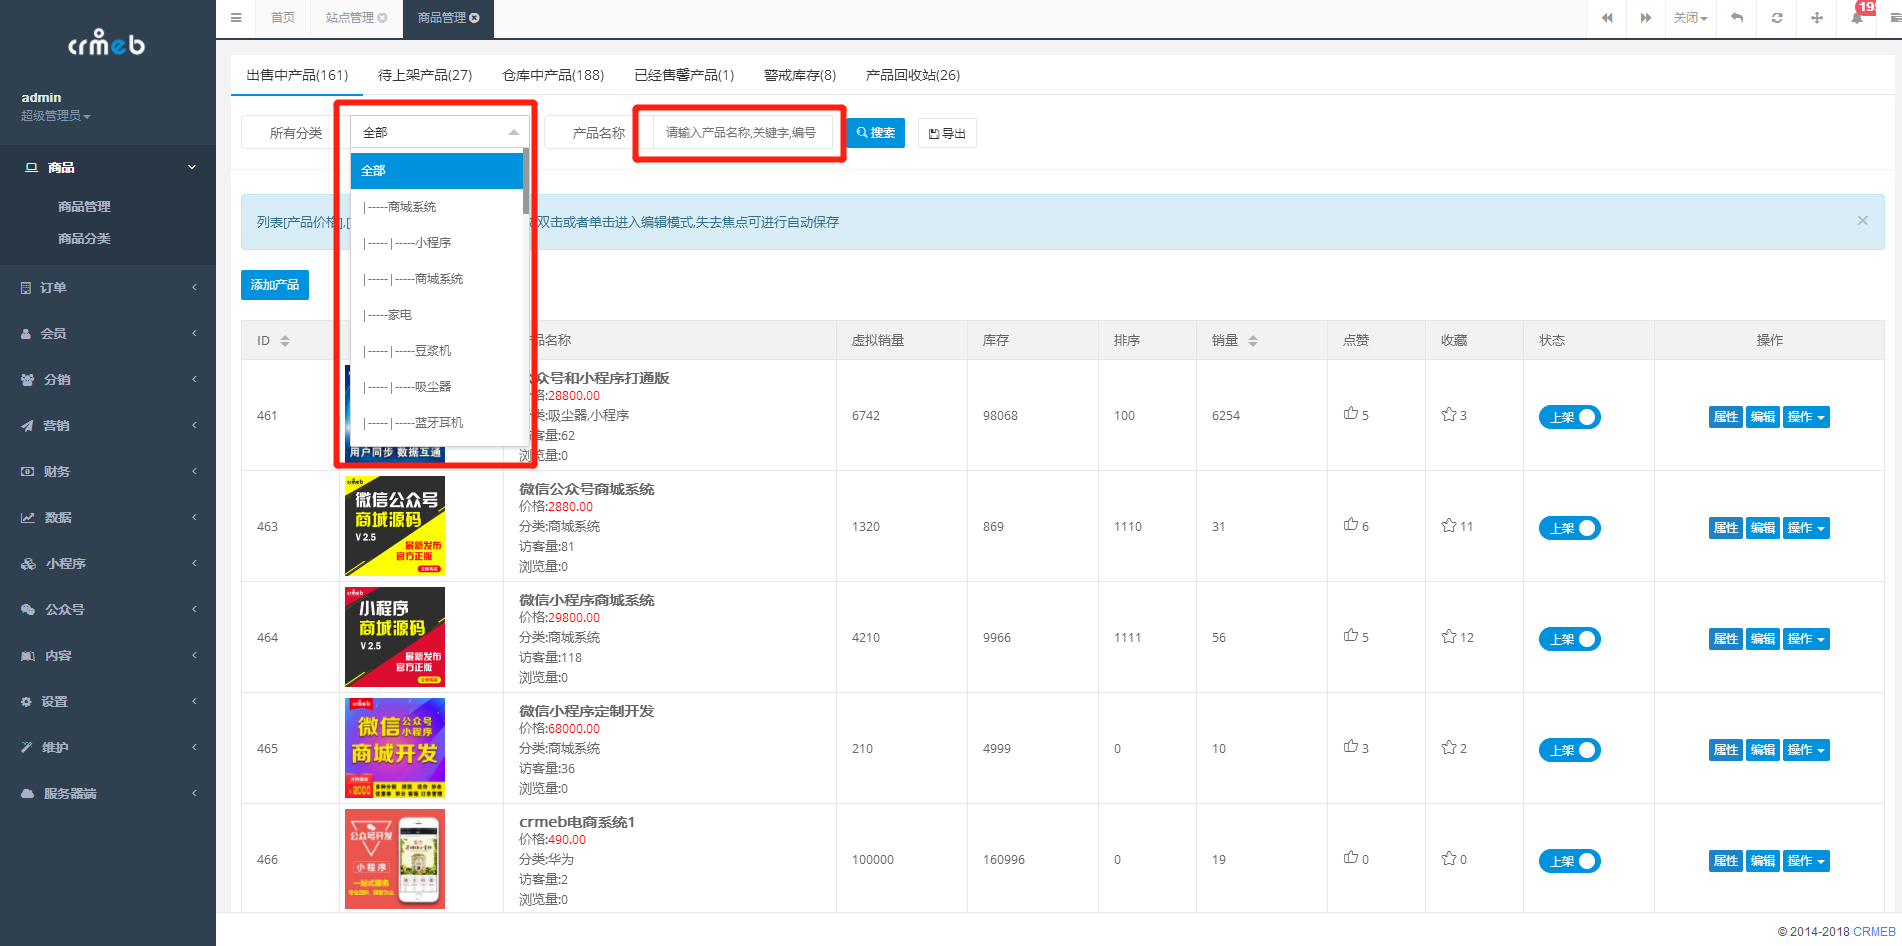
Task: Click the favorite star icon for product 463
Action: click(1448, 525)
